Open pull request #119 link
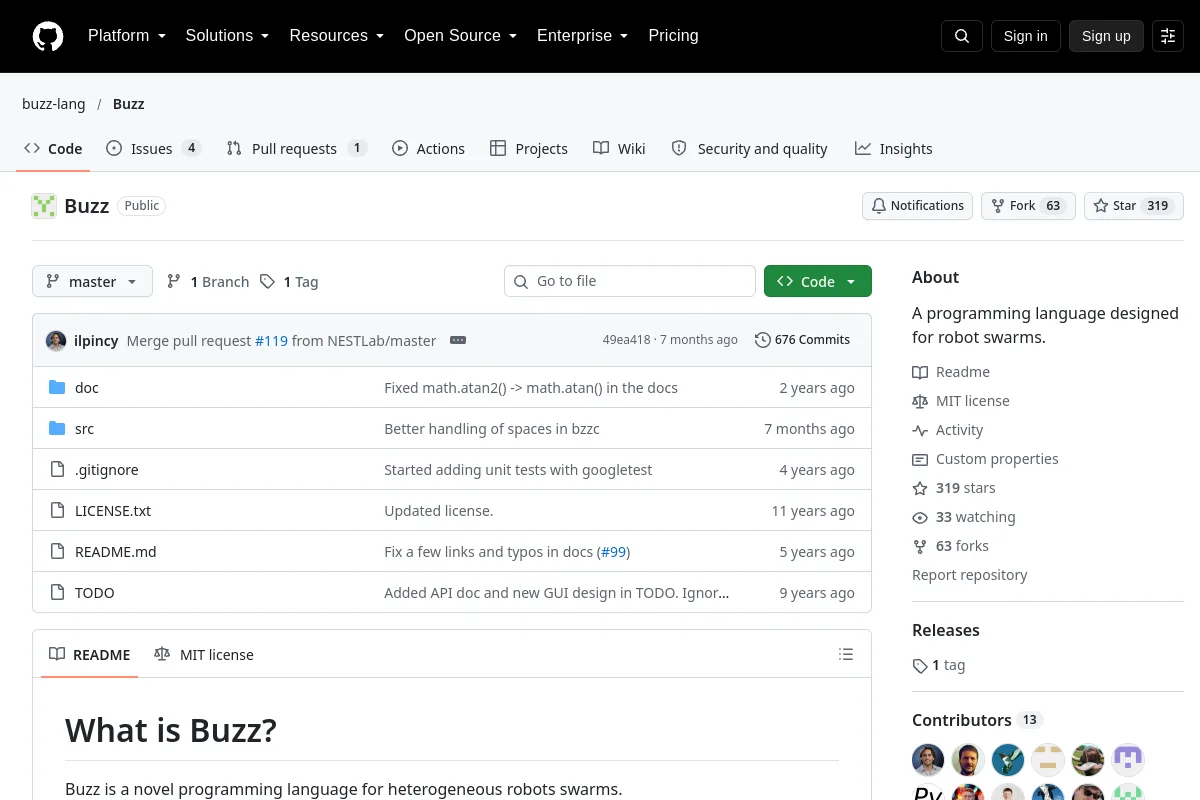 [271, 341]
